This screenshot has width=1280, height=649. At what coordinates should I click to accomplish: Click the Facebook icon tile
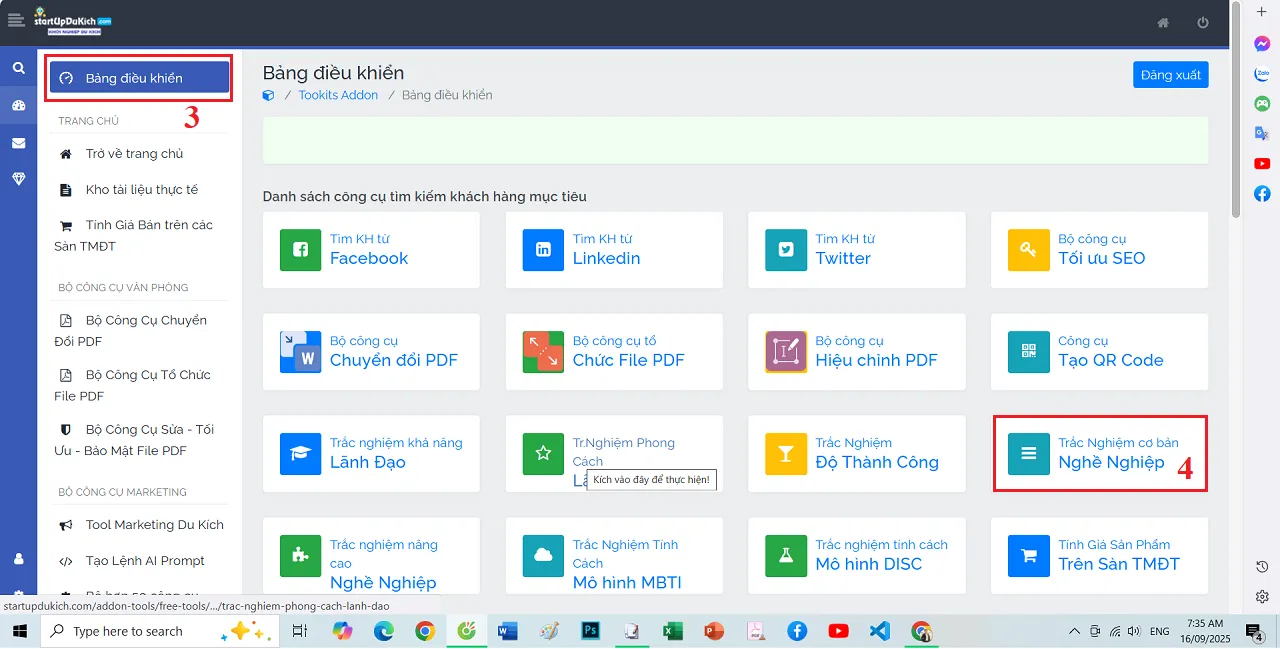[x=300, y=250]
